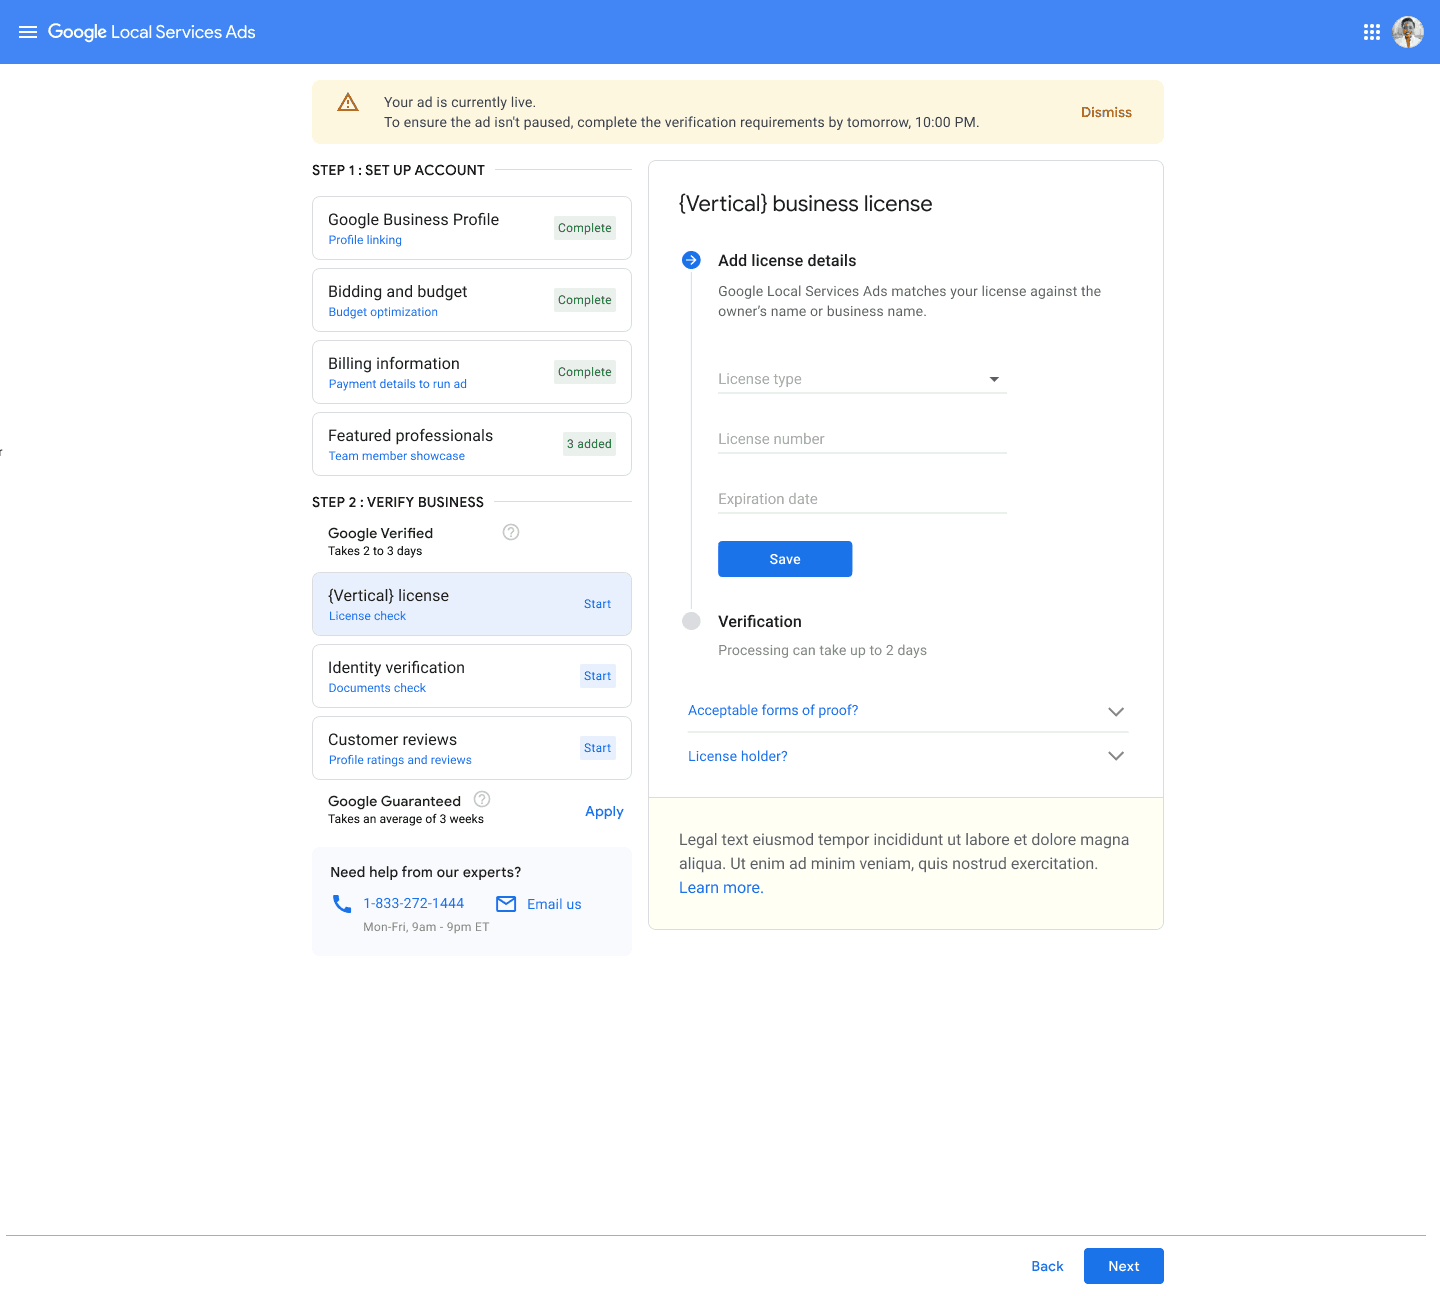Image resolution: width=1440 pixels, height=1296 pixels.
Task: Open the Featured professionals step
Action: [x=472, y=444]
